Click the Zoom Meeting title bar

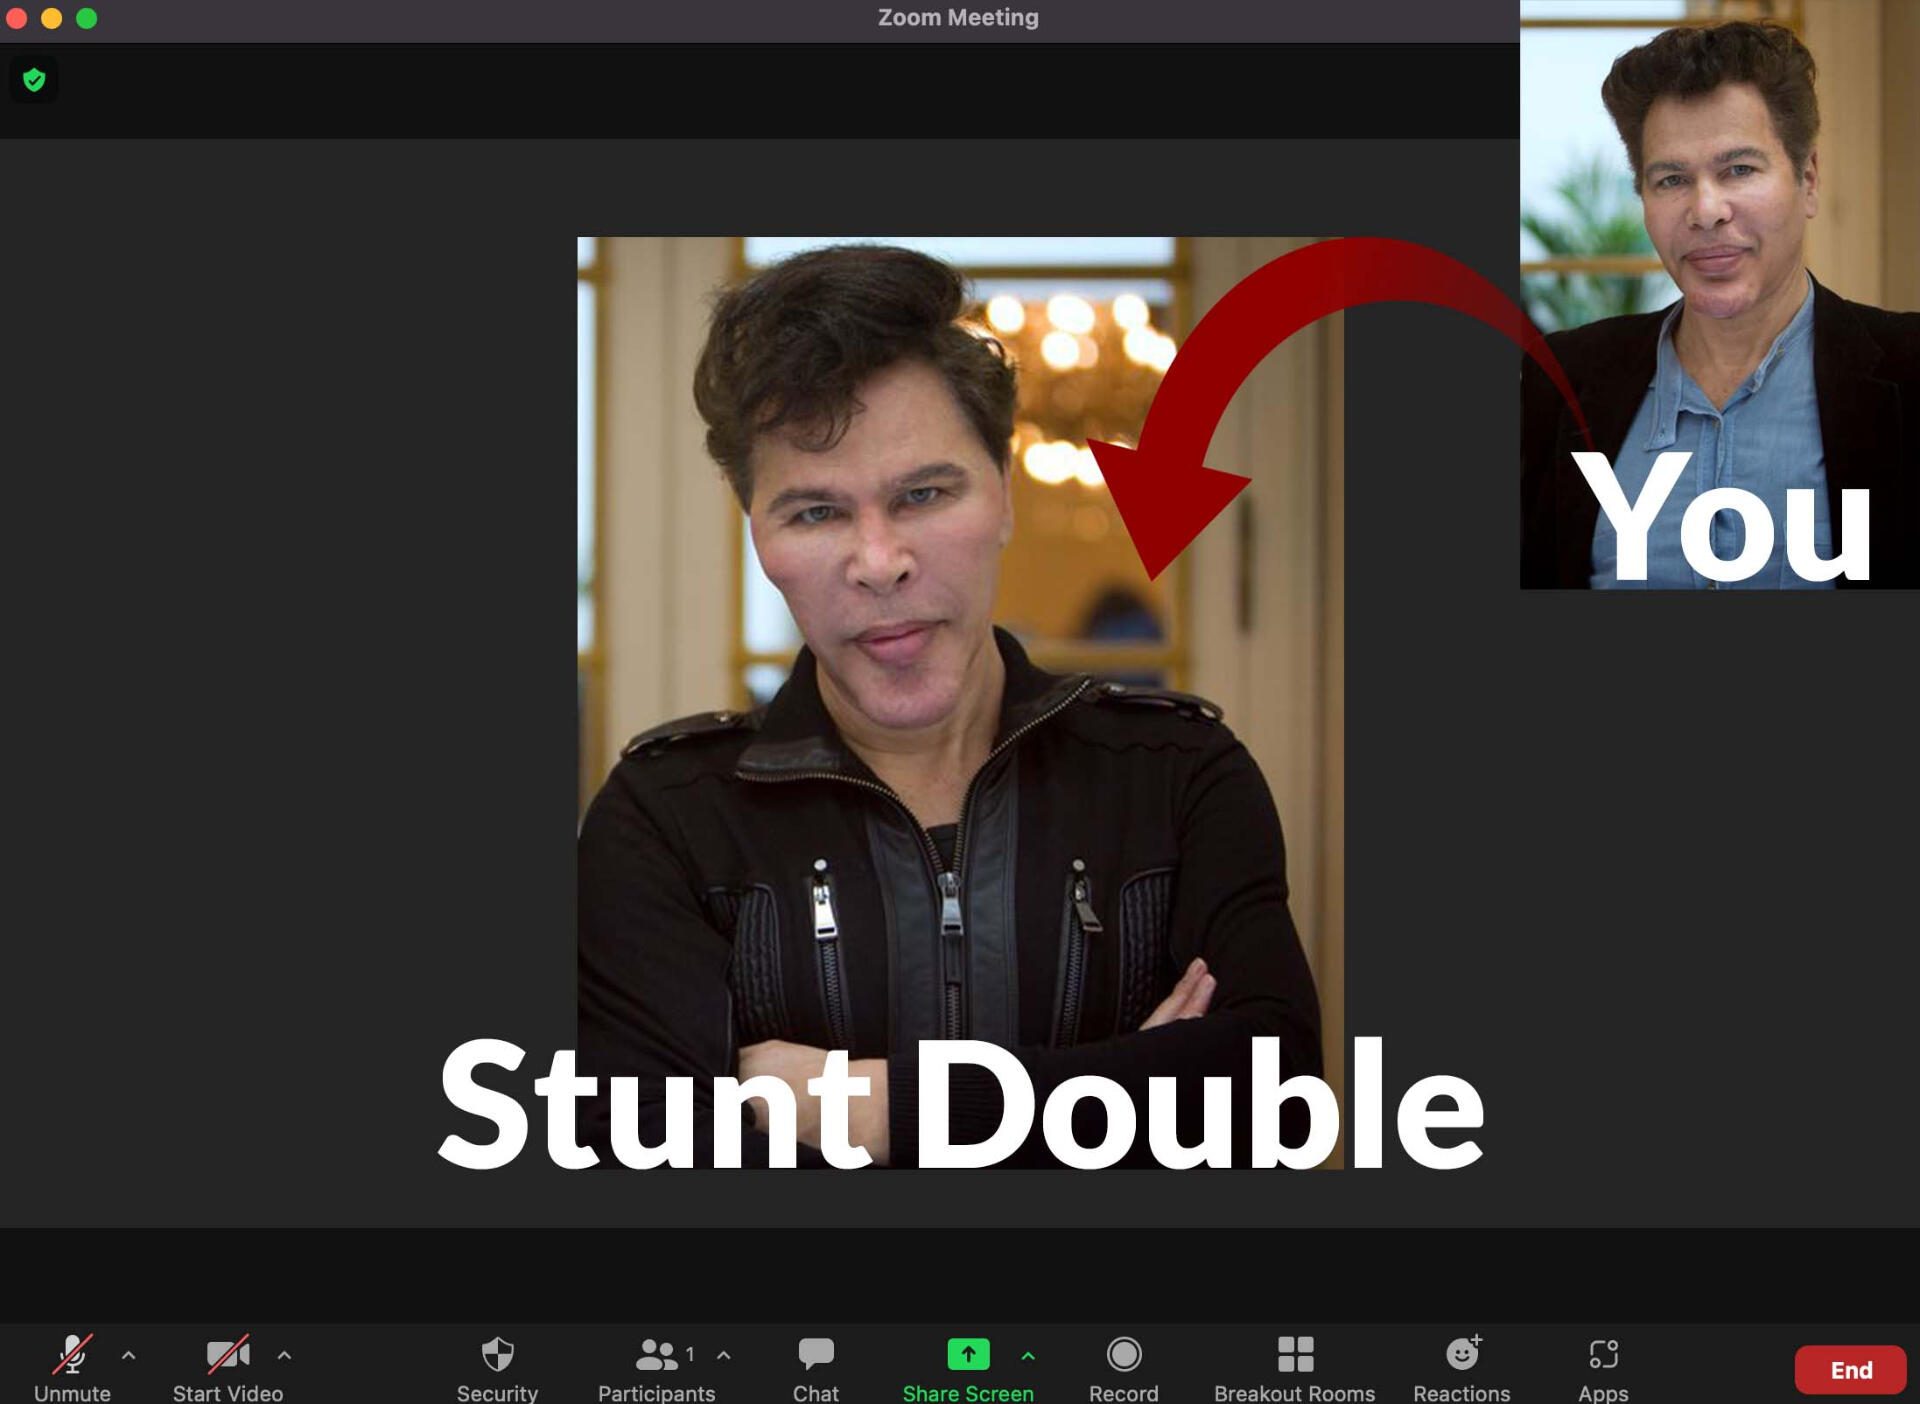coord(958,18)
